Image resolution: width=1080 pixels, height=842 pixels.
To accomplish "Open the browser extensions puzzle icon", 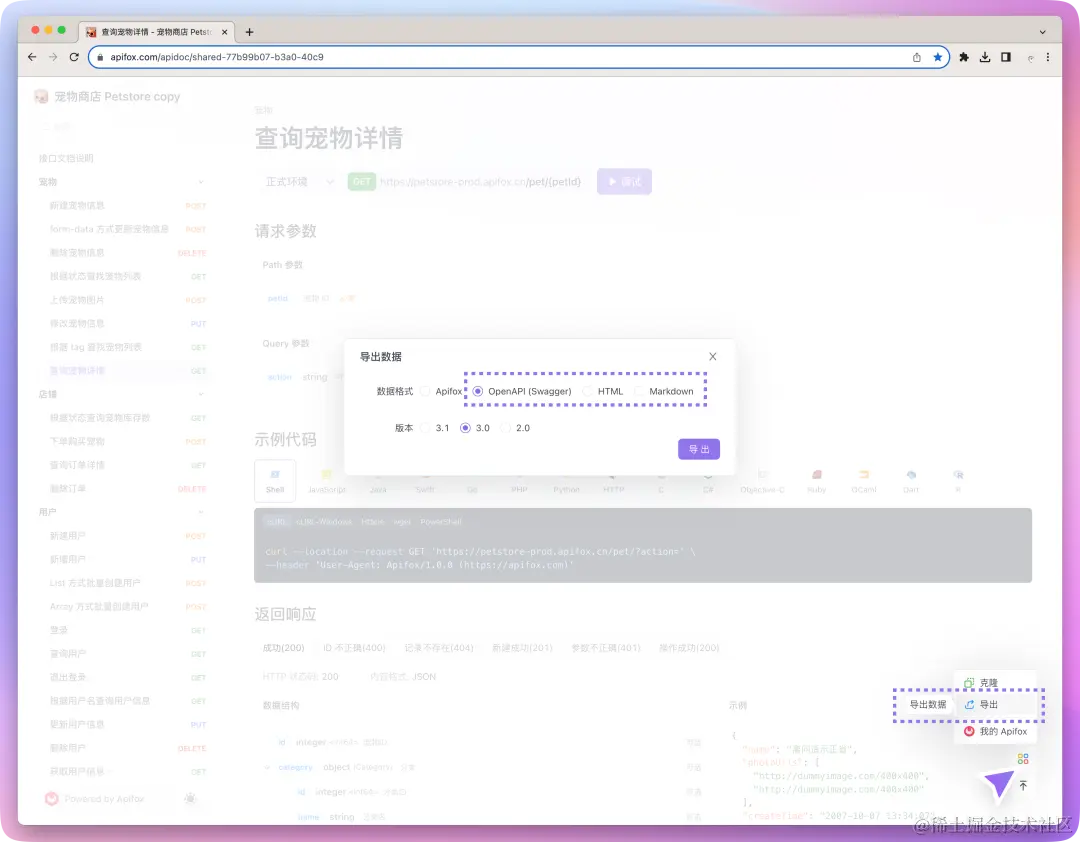I will click(x=964, y=57).
